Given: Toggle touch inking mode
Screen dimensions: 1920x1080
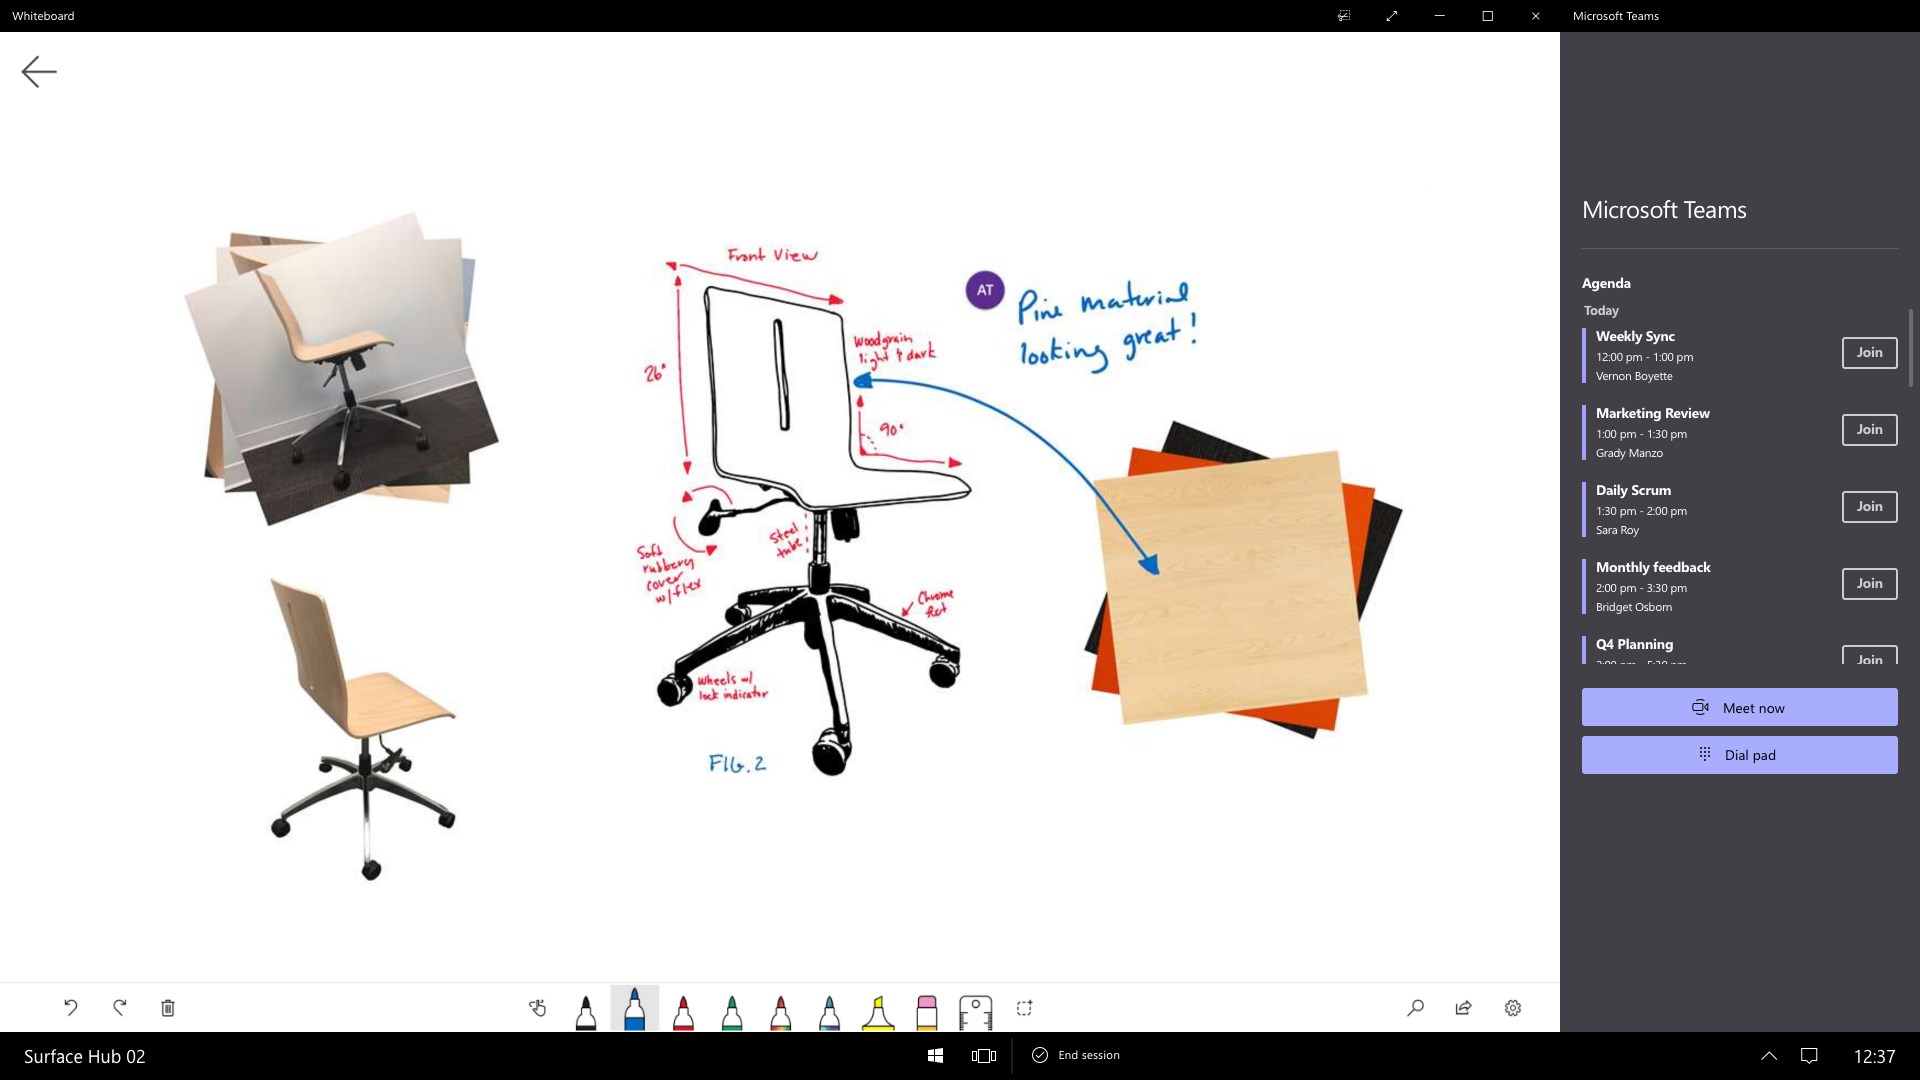Looking at the screenshot, I should click(537, 1009).
